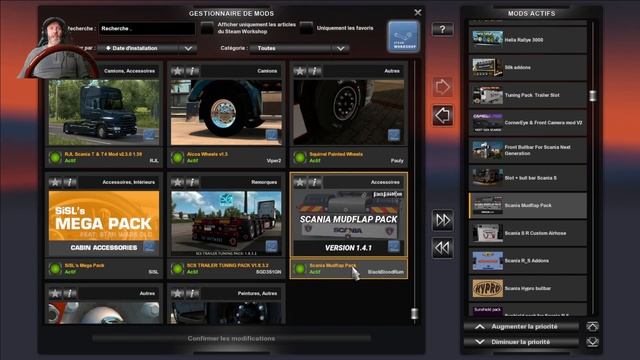Deactivate Squirrel Painted Wheels green indicator
The height and width of the screenshot is (360, 640).
coord(300,158)
